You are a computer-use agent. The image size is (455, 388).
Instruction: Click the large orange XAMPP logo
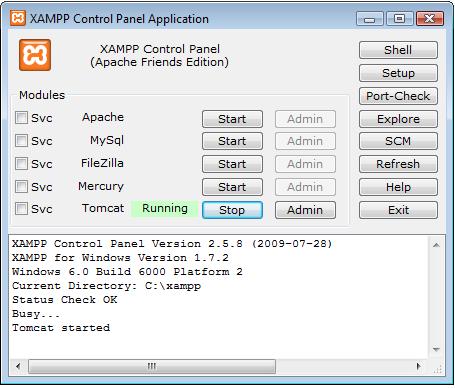point(35,55)
